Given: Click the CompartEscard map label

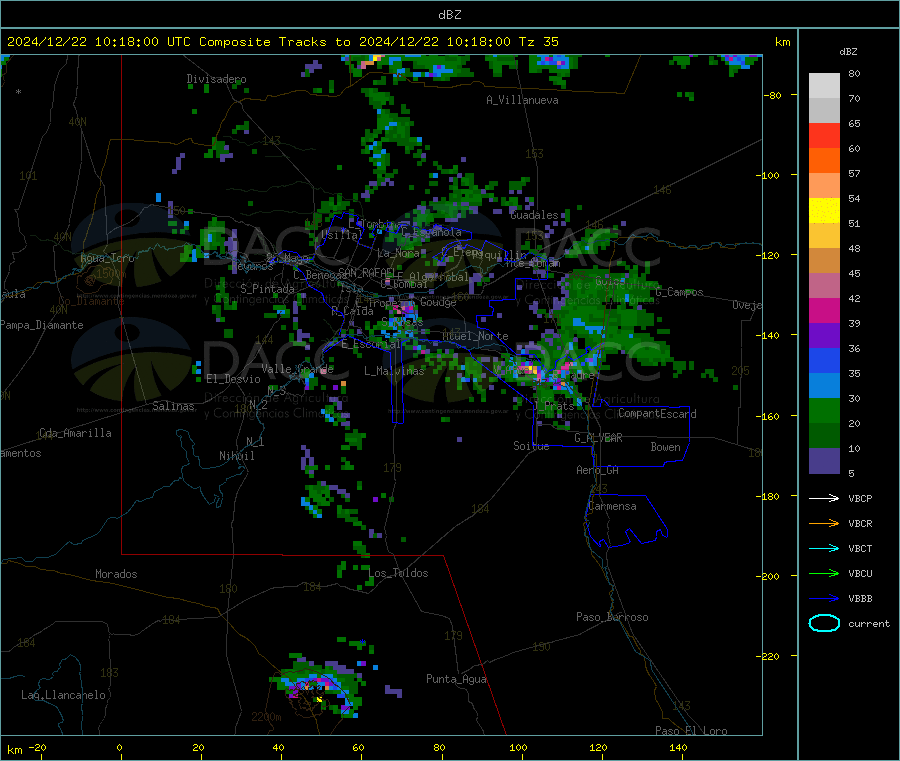Looking at the screenshot, I should click(x=657, y=414).
